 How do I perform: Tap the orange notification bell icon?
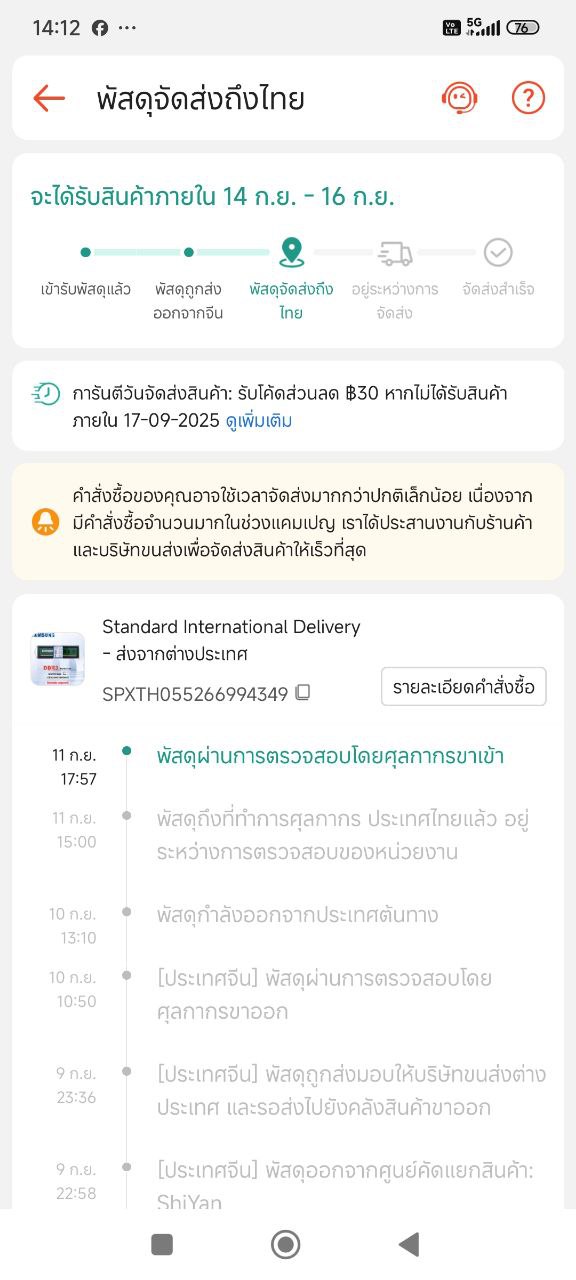[x=45, y=521]
